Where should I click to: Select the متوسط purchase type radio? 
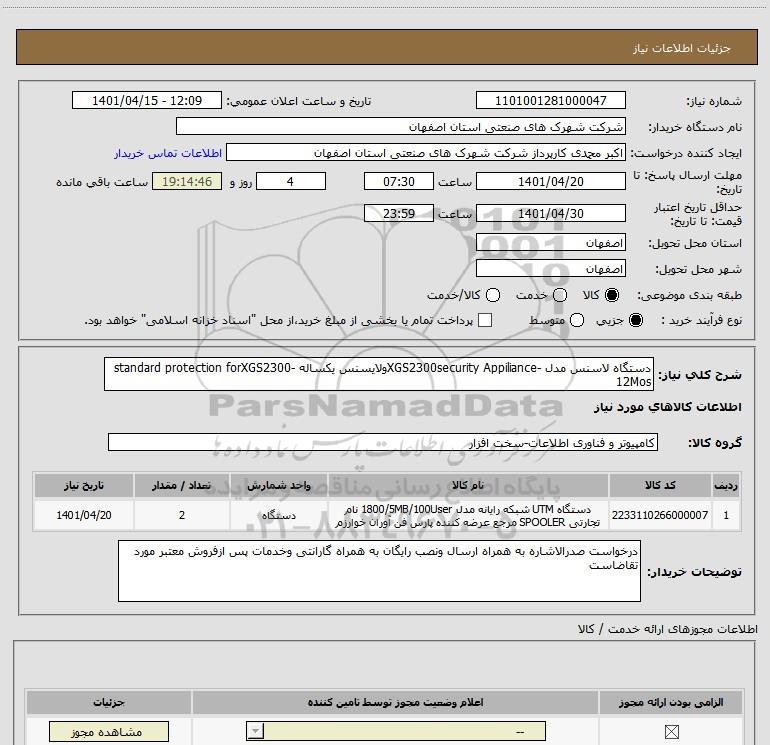(577, 320)
